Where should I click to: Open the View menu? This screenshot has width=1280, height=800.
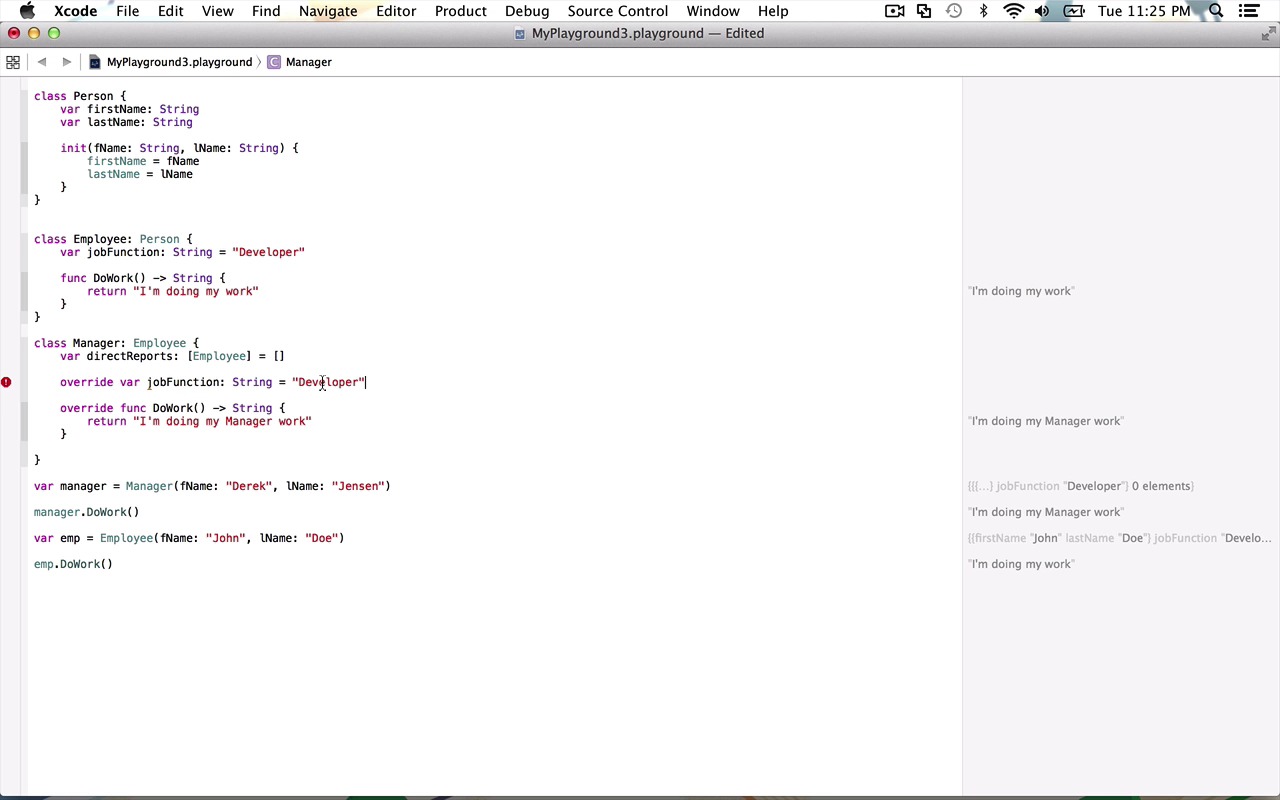click(217, 11)
